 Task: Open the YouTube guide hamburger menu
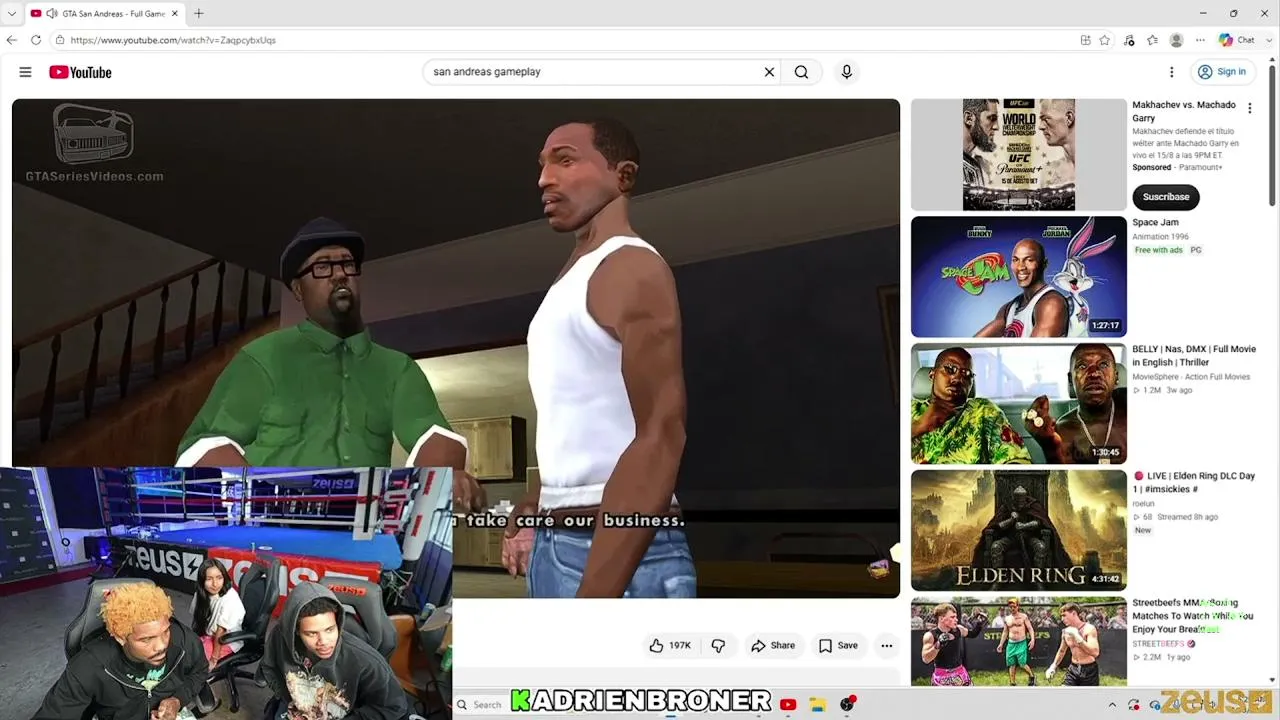coord(25,72)
